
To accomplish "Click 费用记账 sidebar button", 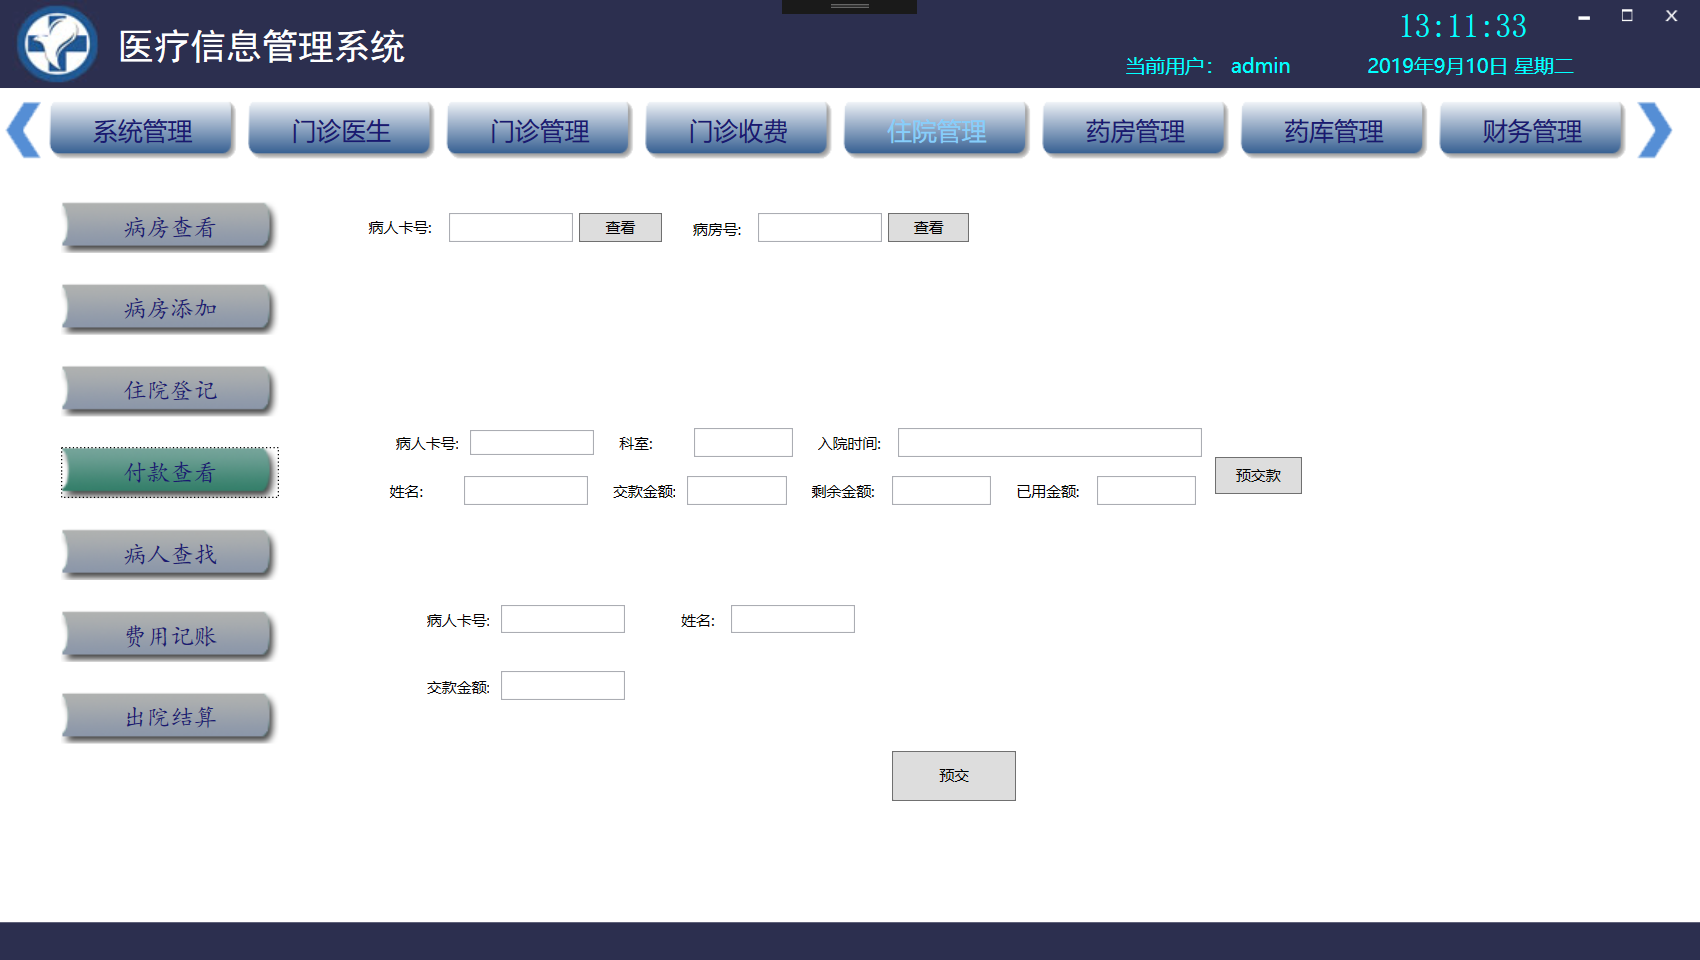I will coord(168,636).
